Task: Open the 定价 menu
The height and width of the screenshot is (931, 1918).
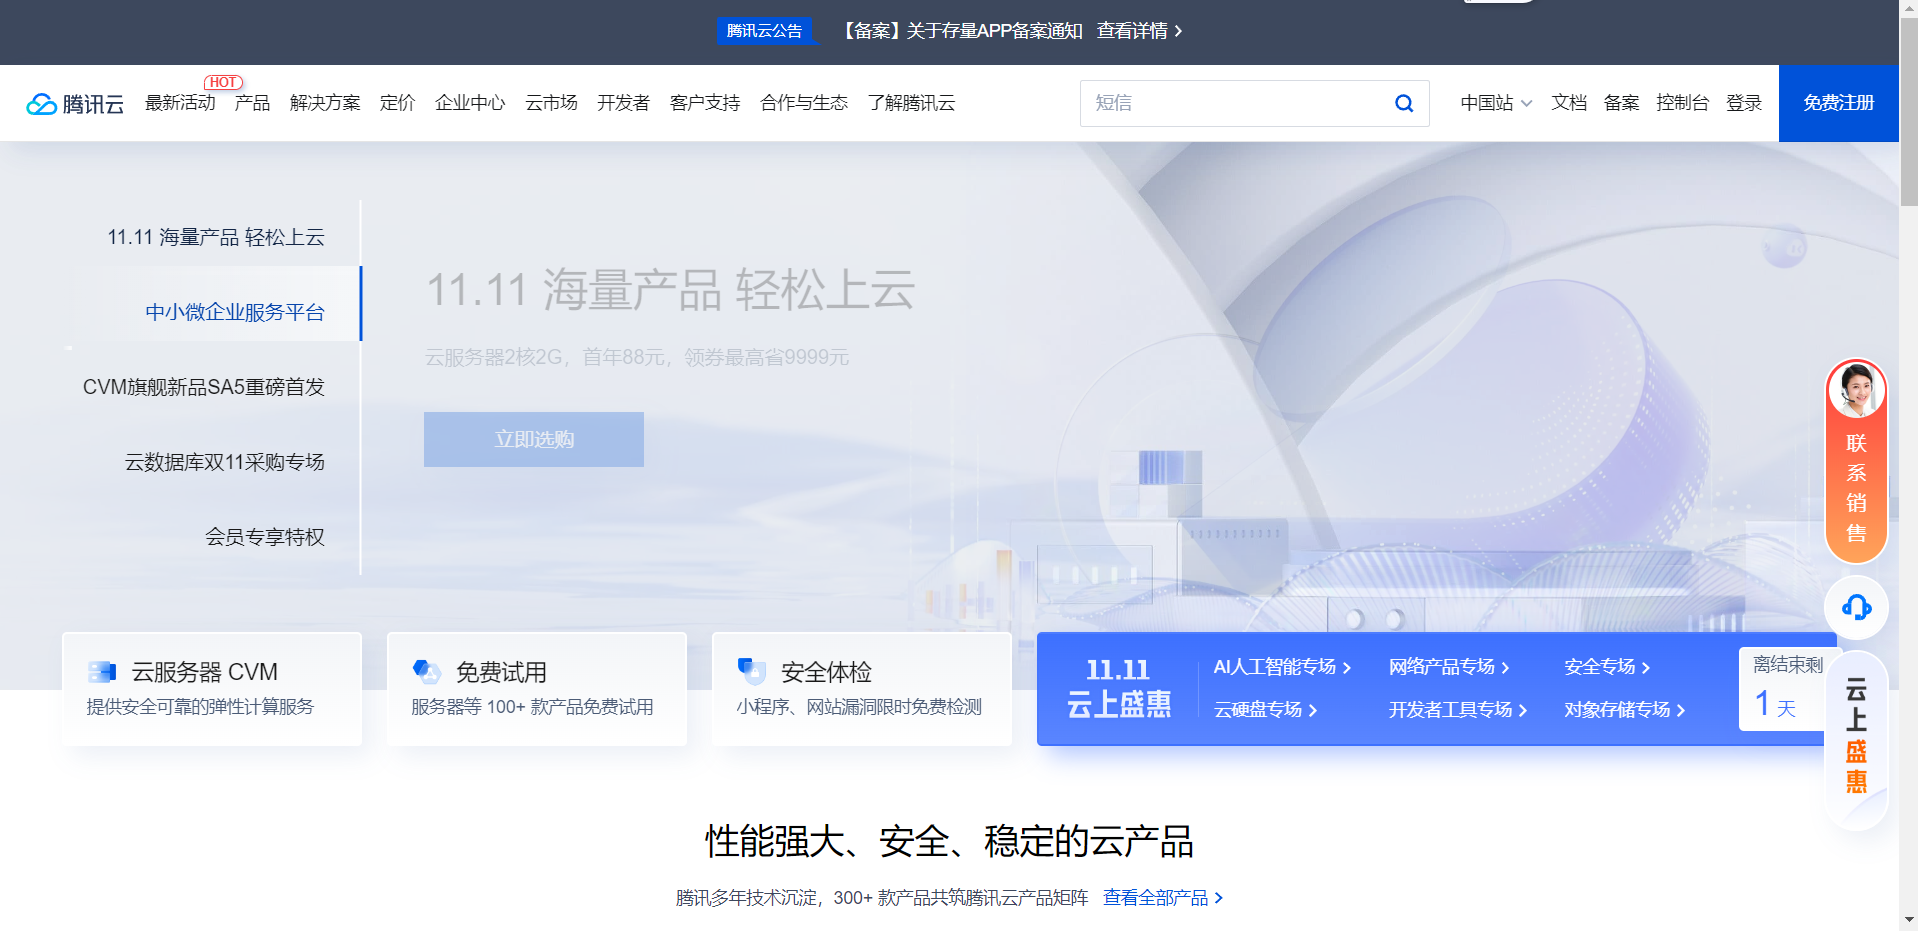Action: (x=397, y=103)
